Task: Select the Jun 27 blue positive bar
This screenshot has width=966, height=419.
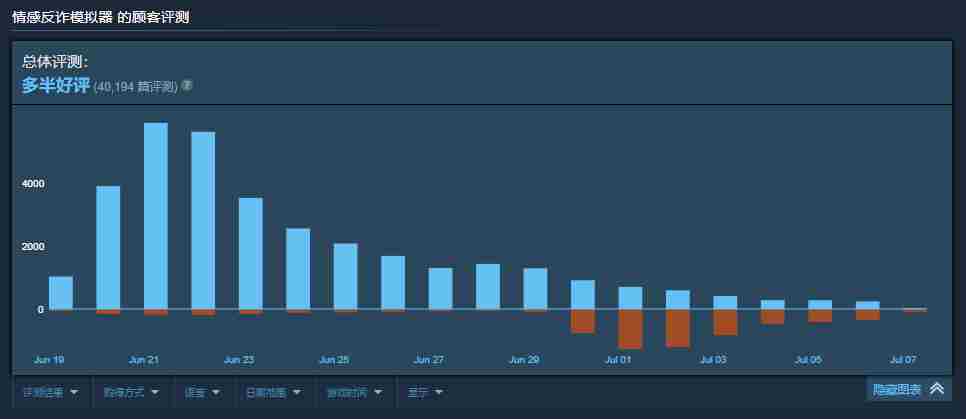Action: 440,288
